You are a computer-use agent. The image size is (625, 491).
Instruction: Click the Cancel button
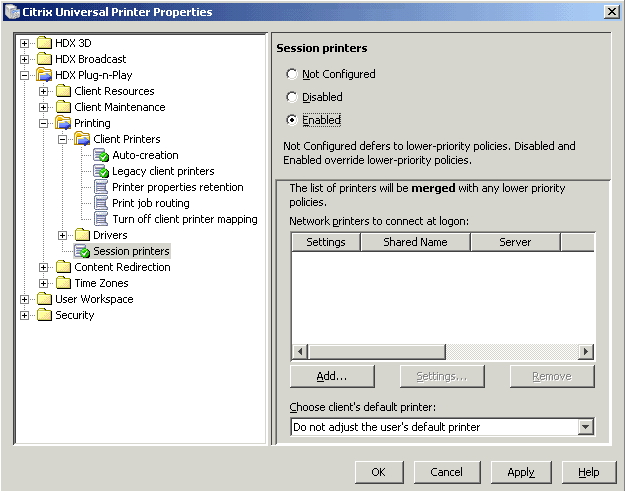(x=447, y=472)
